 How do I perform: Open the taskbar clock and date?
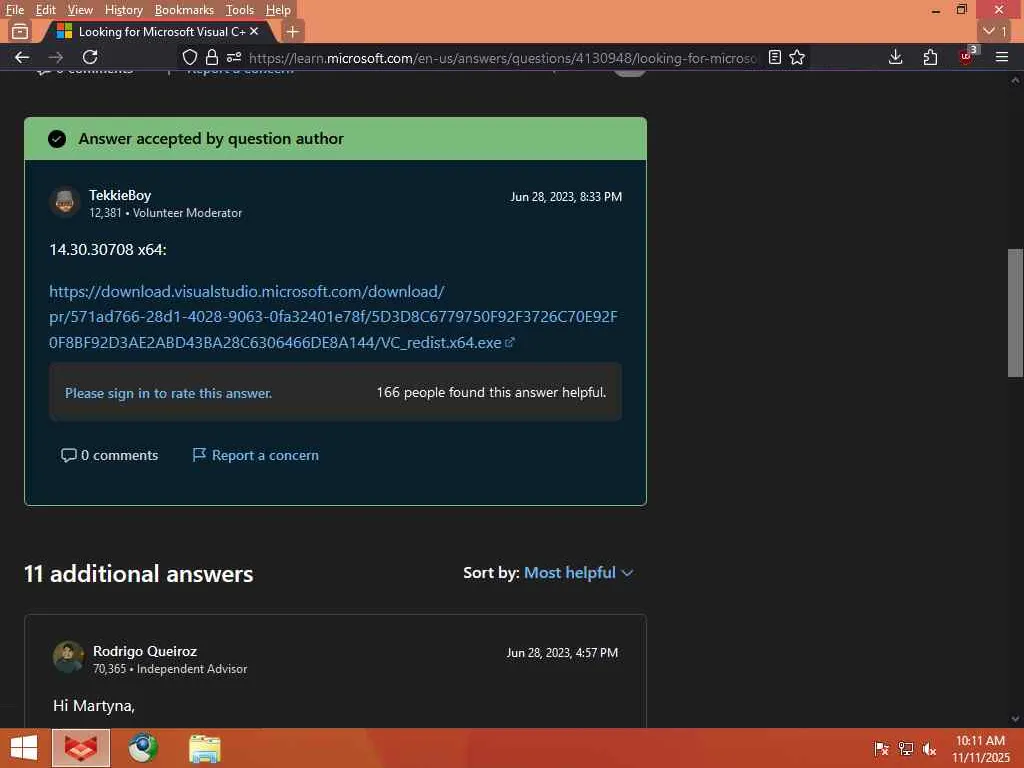tap(980, 748)
